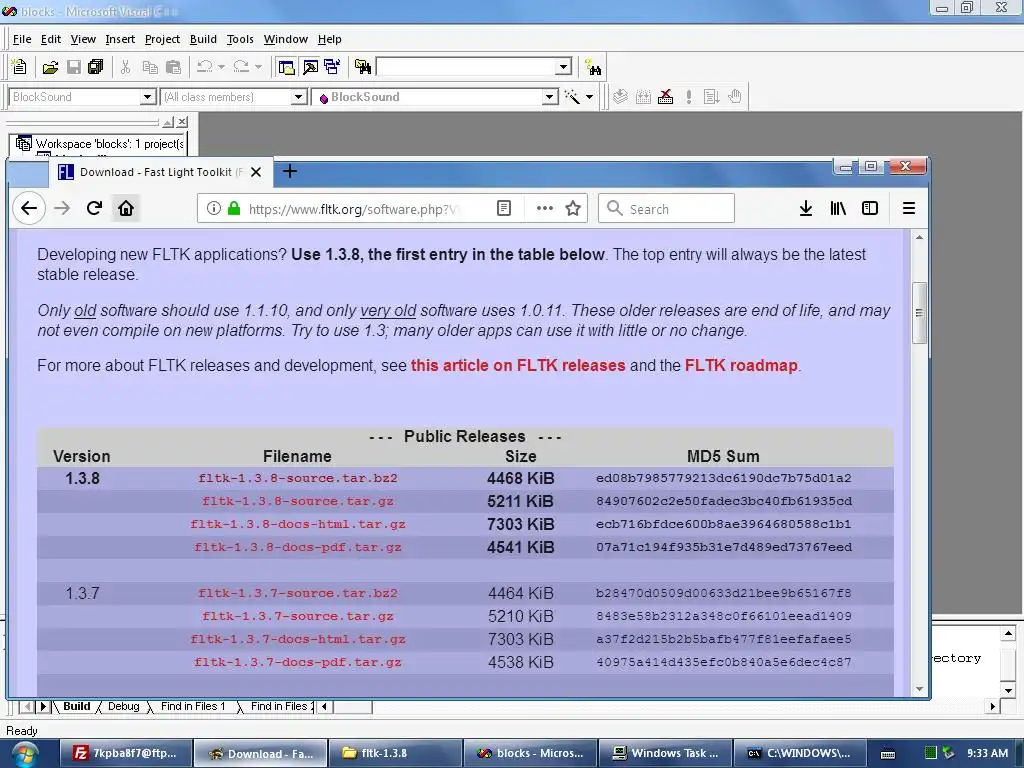The height and width of the screenshot is (768, 1024).
Task: Click the Compile icon on build toolbar
Action: pyautogui.click(x=620, y=97)
